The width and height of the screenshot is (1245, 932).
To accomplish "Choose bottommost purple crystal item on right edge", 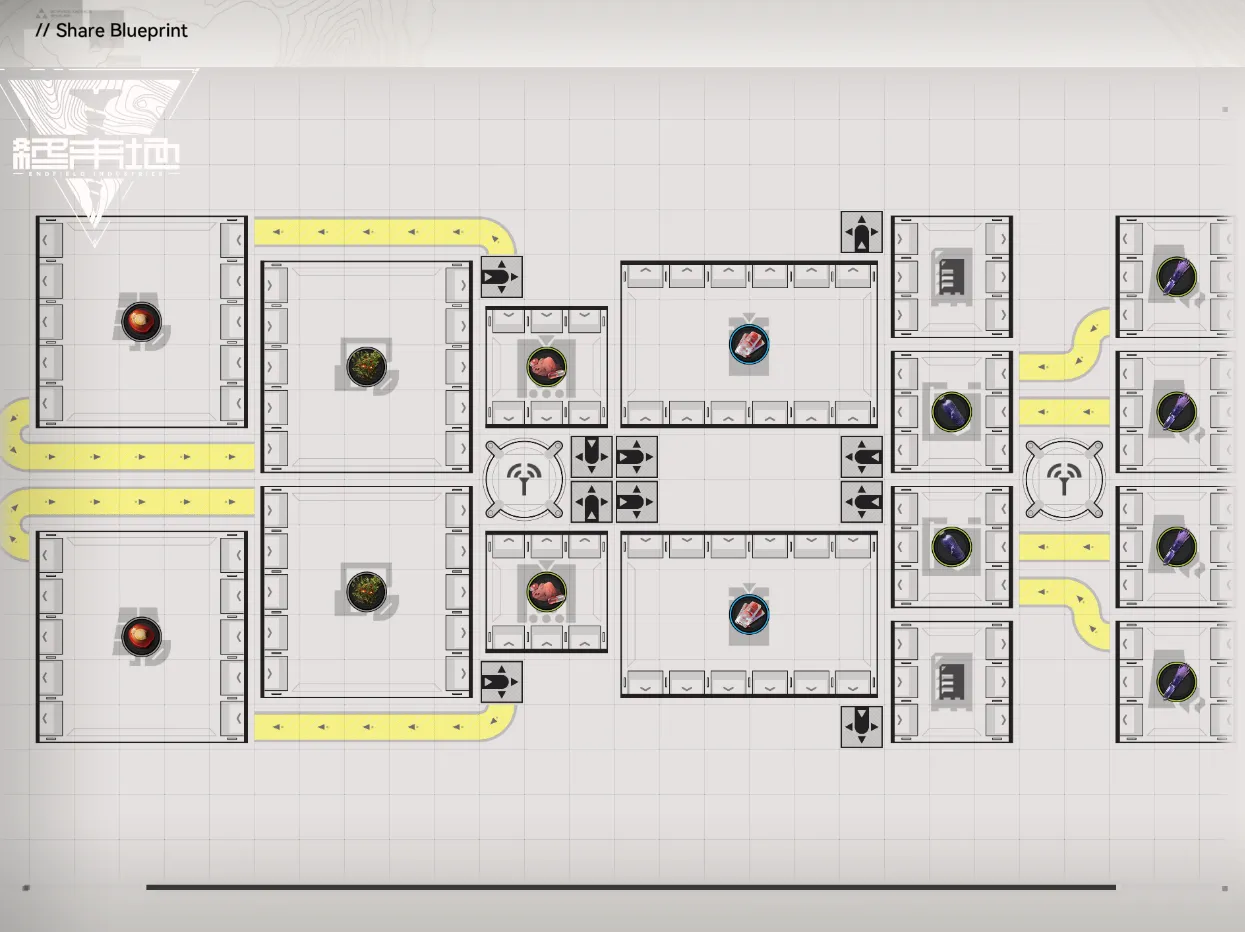I will [x=1175, y=682].
